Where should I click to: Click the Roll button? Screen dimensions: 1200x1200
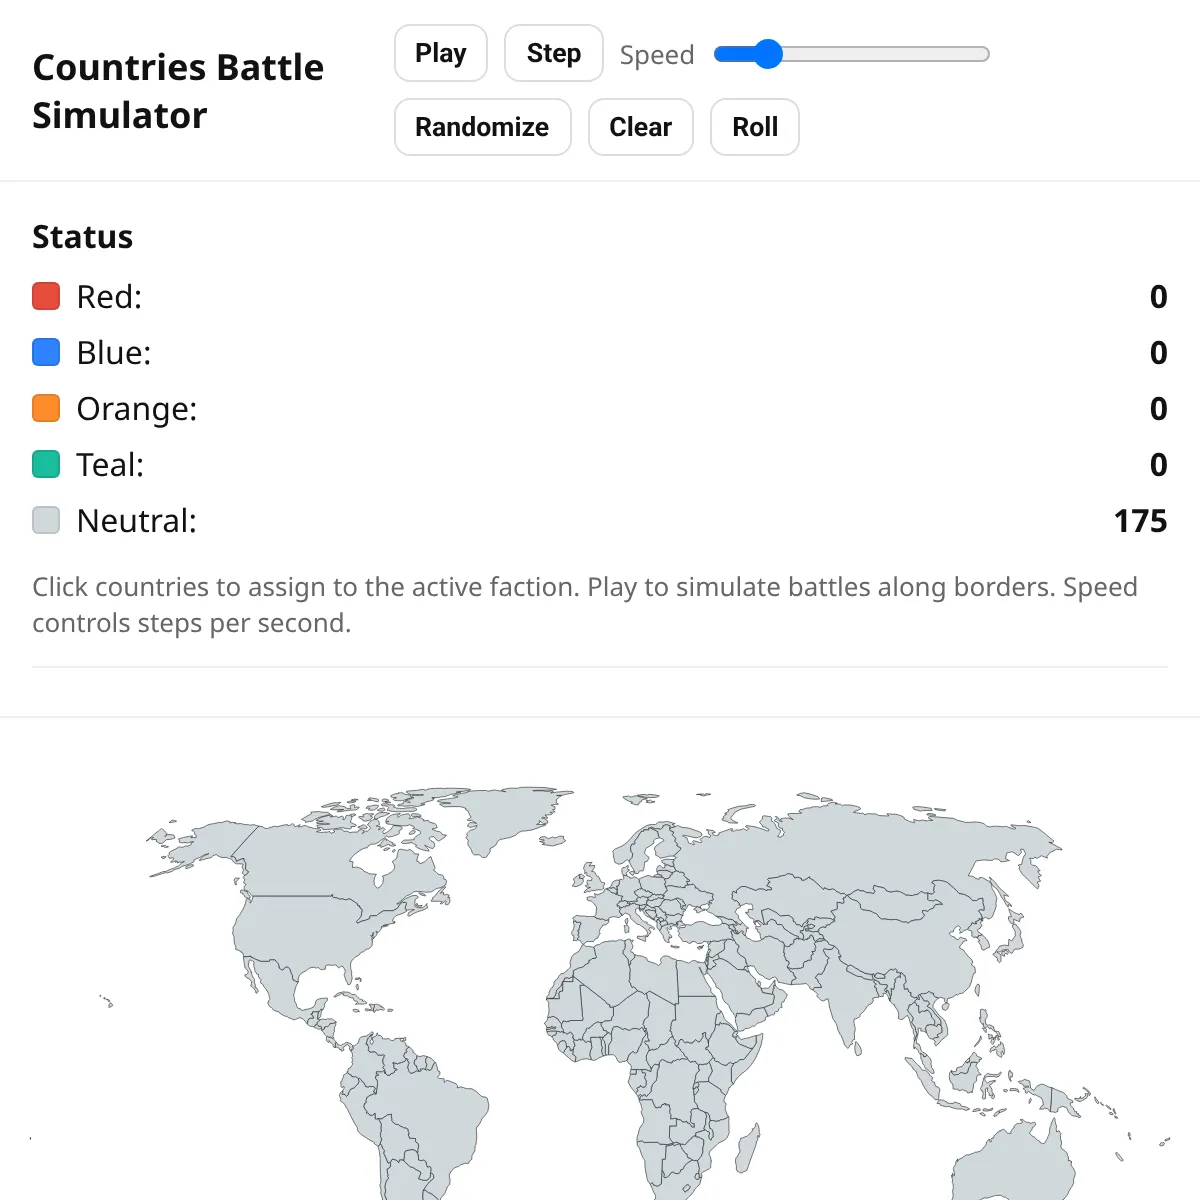[754, 127]
